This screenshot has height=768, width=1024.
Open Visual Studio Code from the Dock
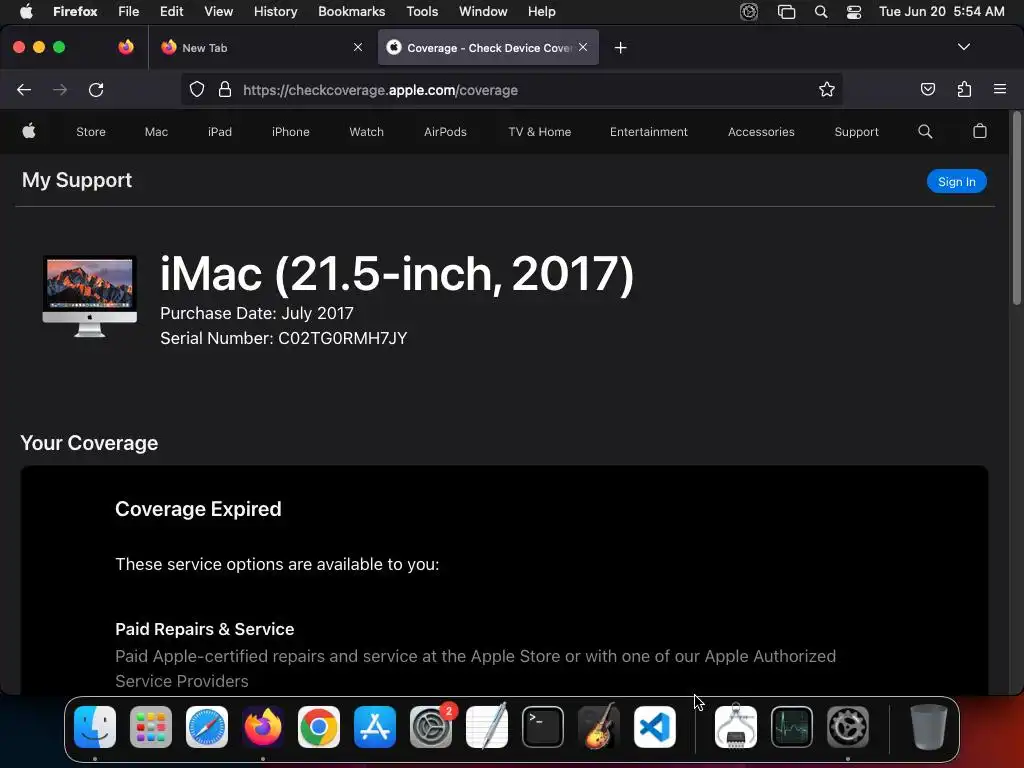[654, 727]
